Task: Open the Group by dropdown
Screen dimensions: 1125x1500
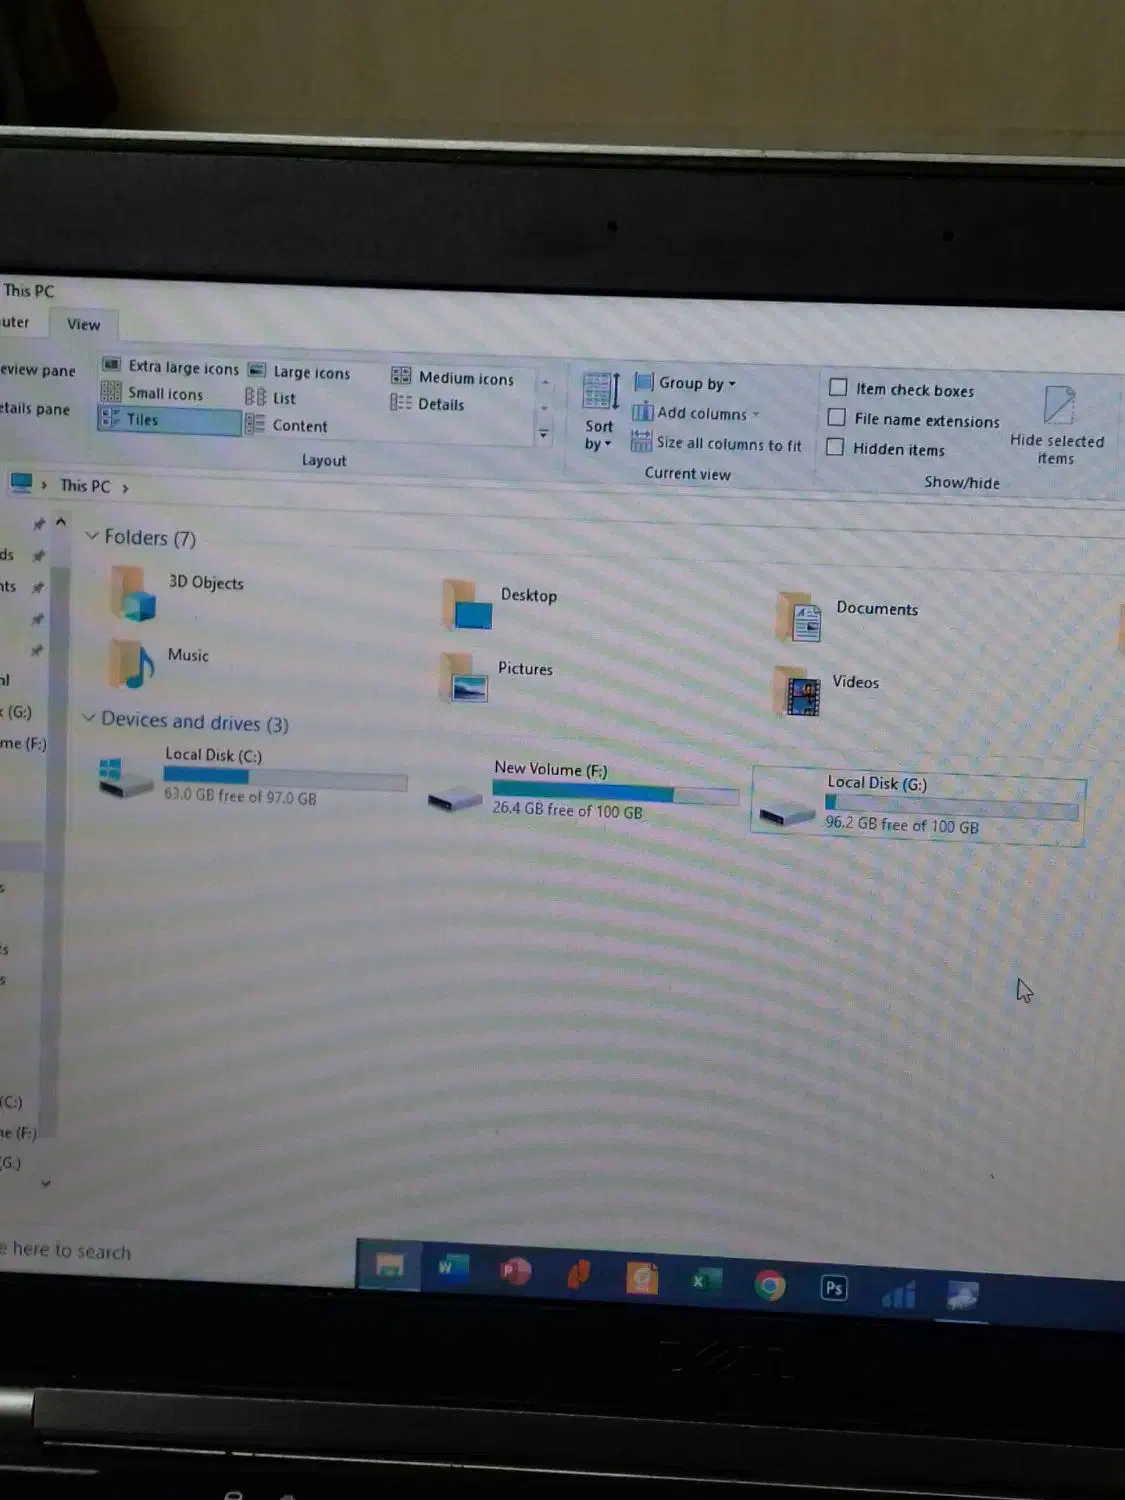Action: click(686, 383)
